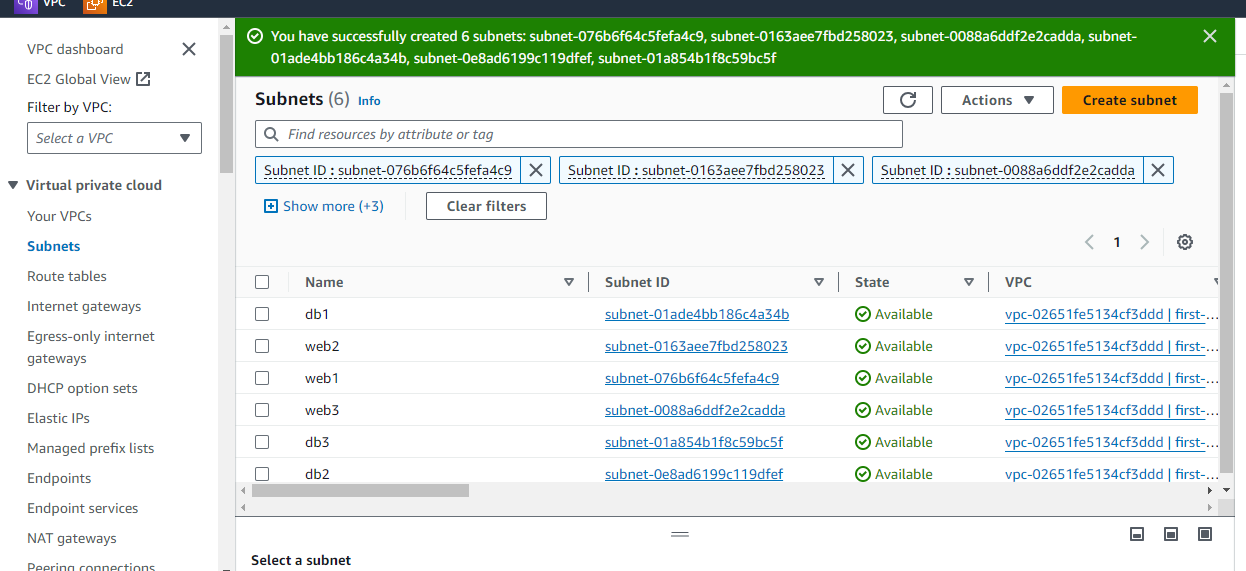Maximize the details split panel
The height and width of the screenshot is (571, 1246).
tap(1205, 534)
